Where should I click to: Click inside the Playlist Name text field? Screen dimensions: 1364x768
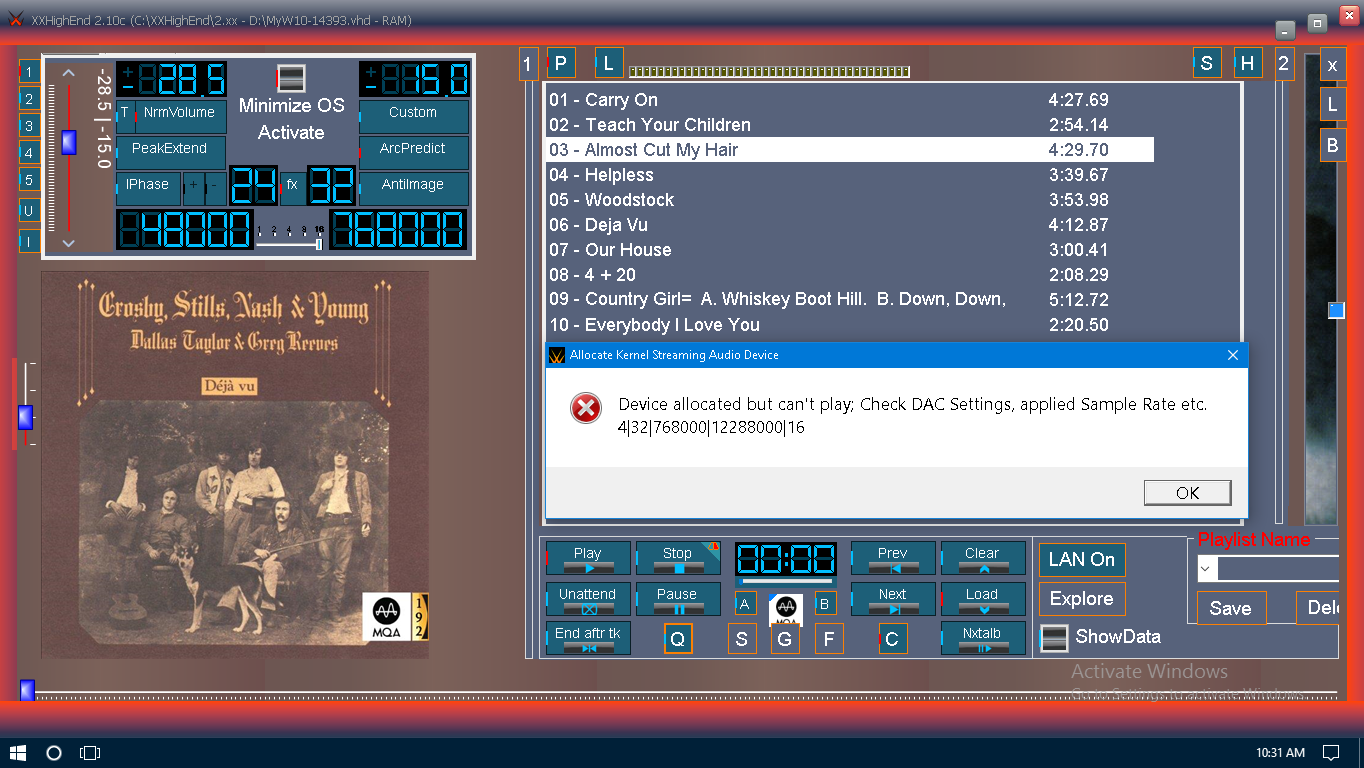1278,569
